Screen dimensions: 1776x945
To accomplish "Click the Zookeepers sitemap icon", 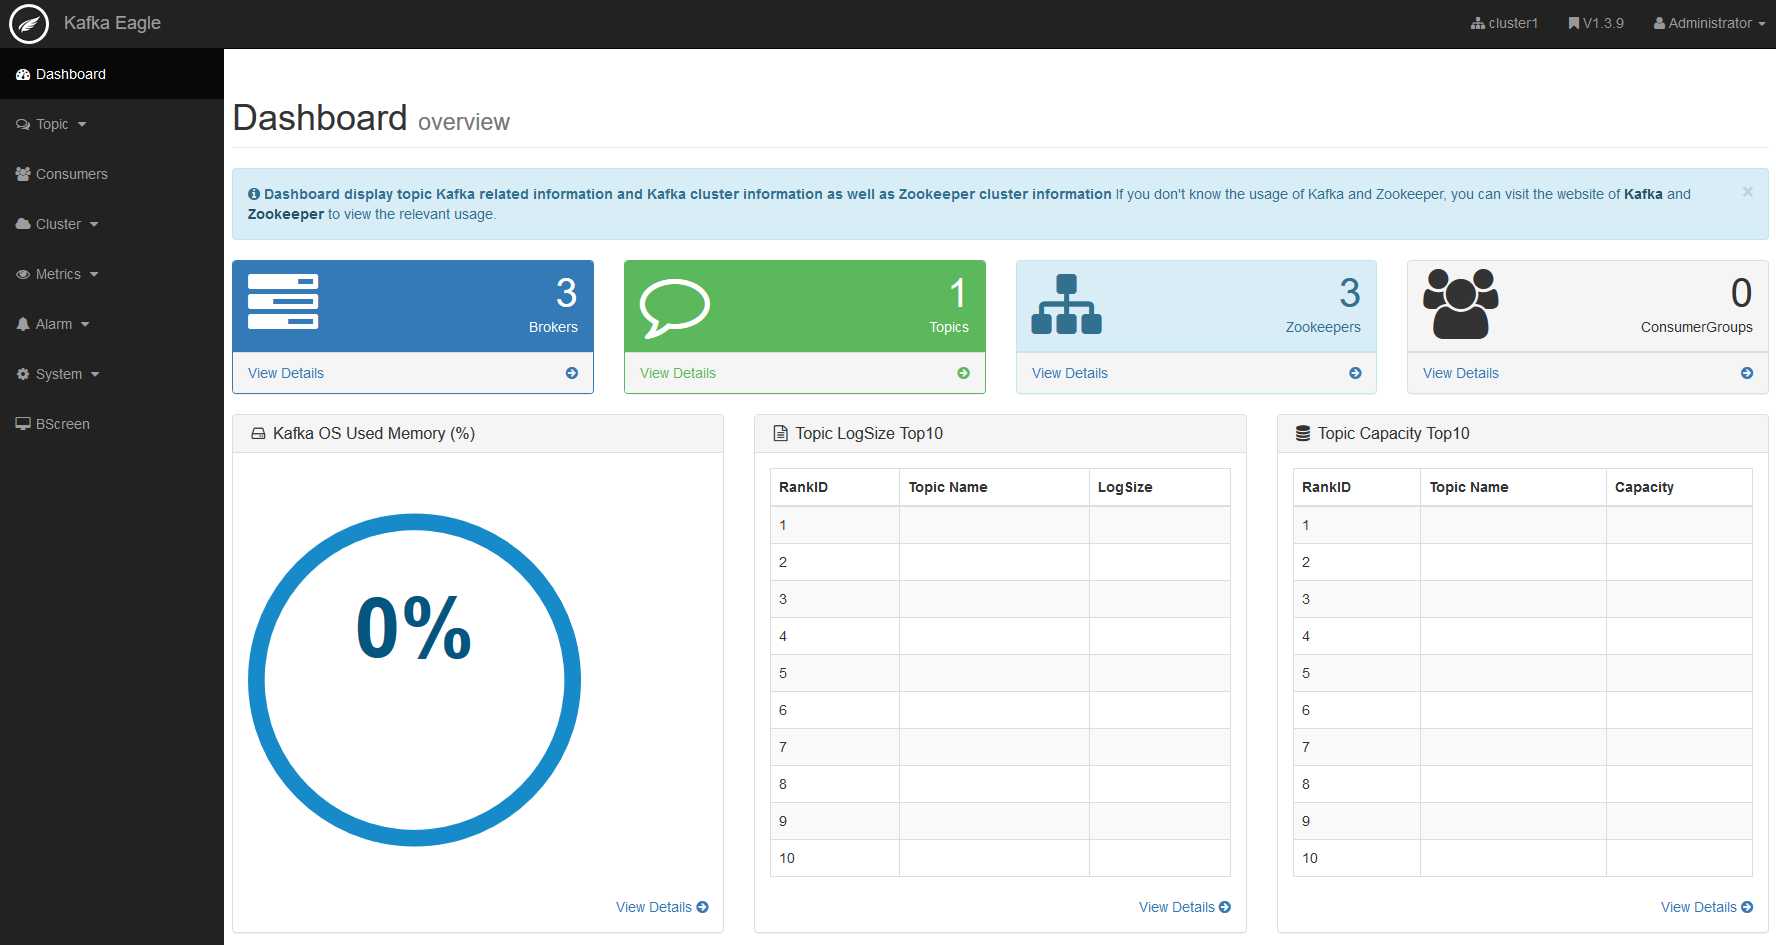I will (x=1067, y=304).
